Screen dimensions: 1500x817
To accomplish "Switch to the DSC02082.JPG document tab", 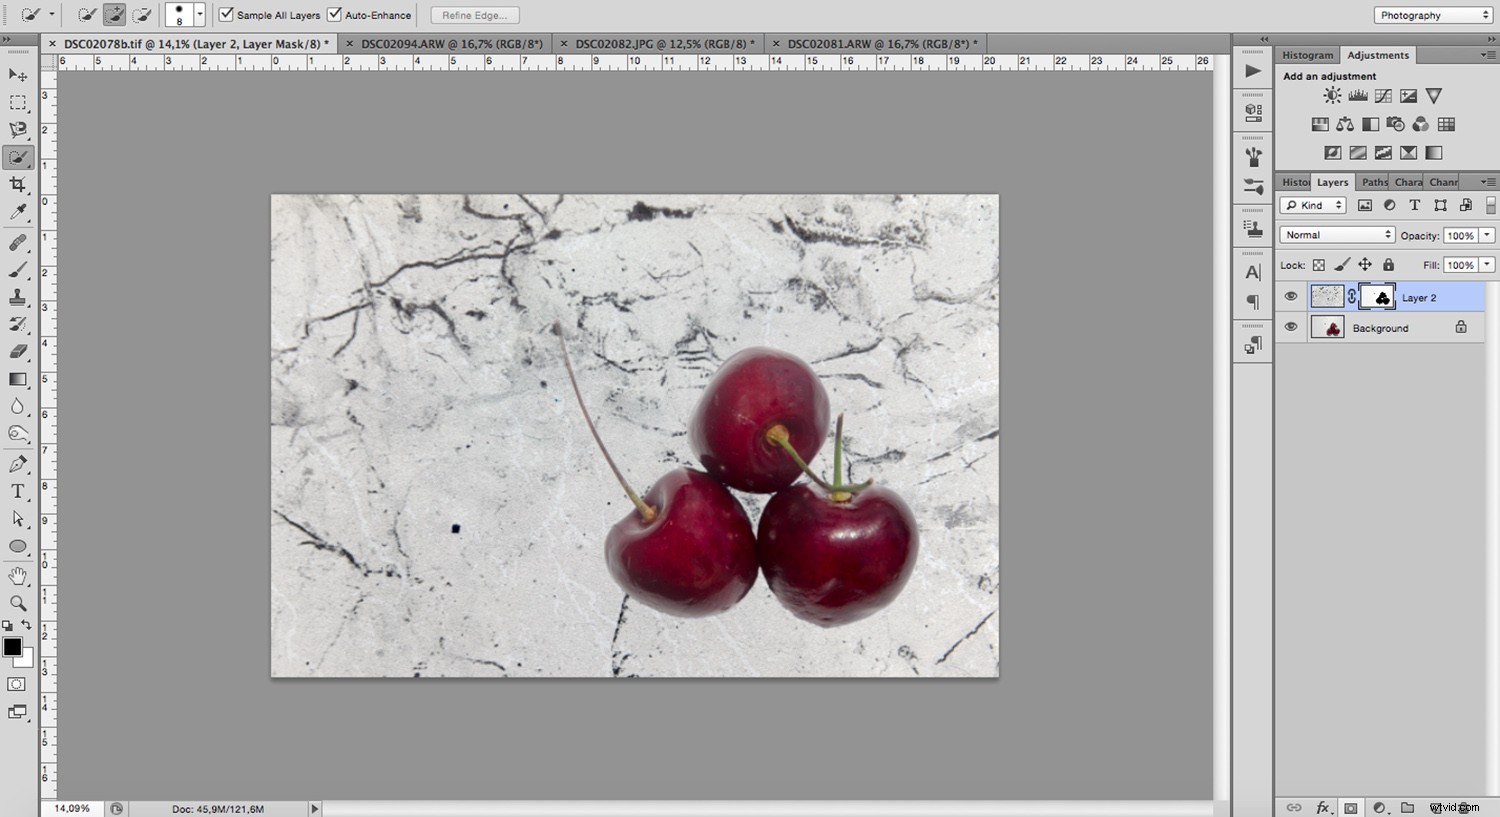I will (x=658, y=43).
